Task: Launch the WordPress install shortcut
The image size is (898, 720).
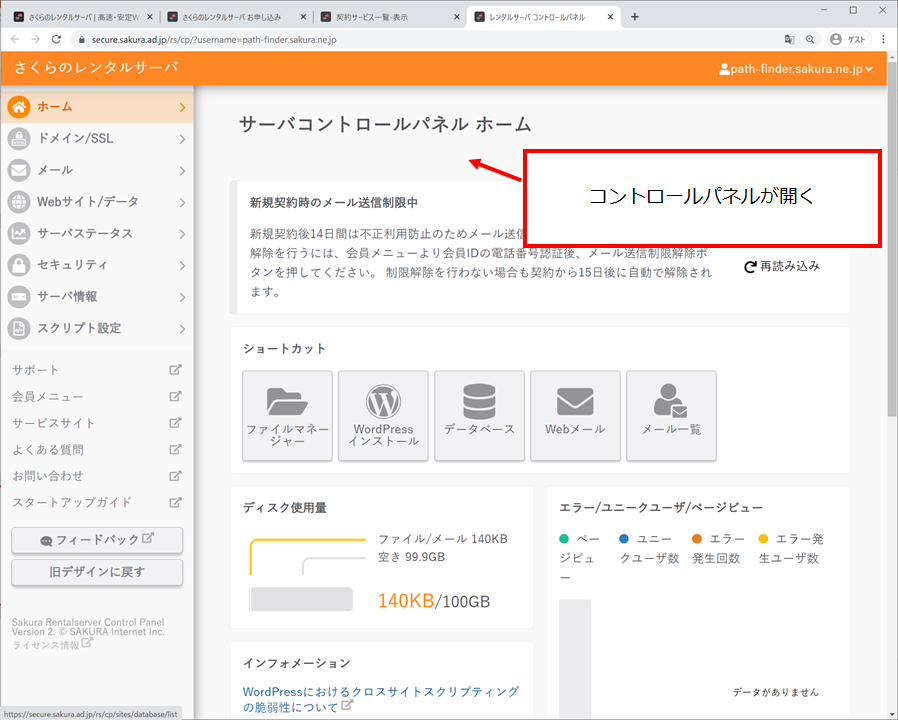Action: point(383,415)
